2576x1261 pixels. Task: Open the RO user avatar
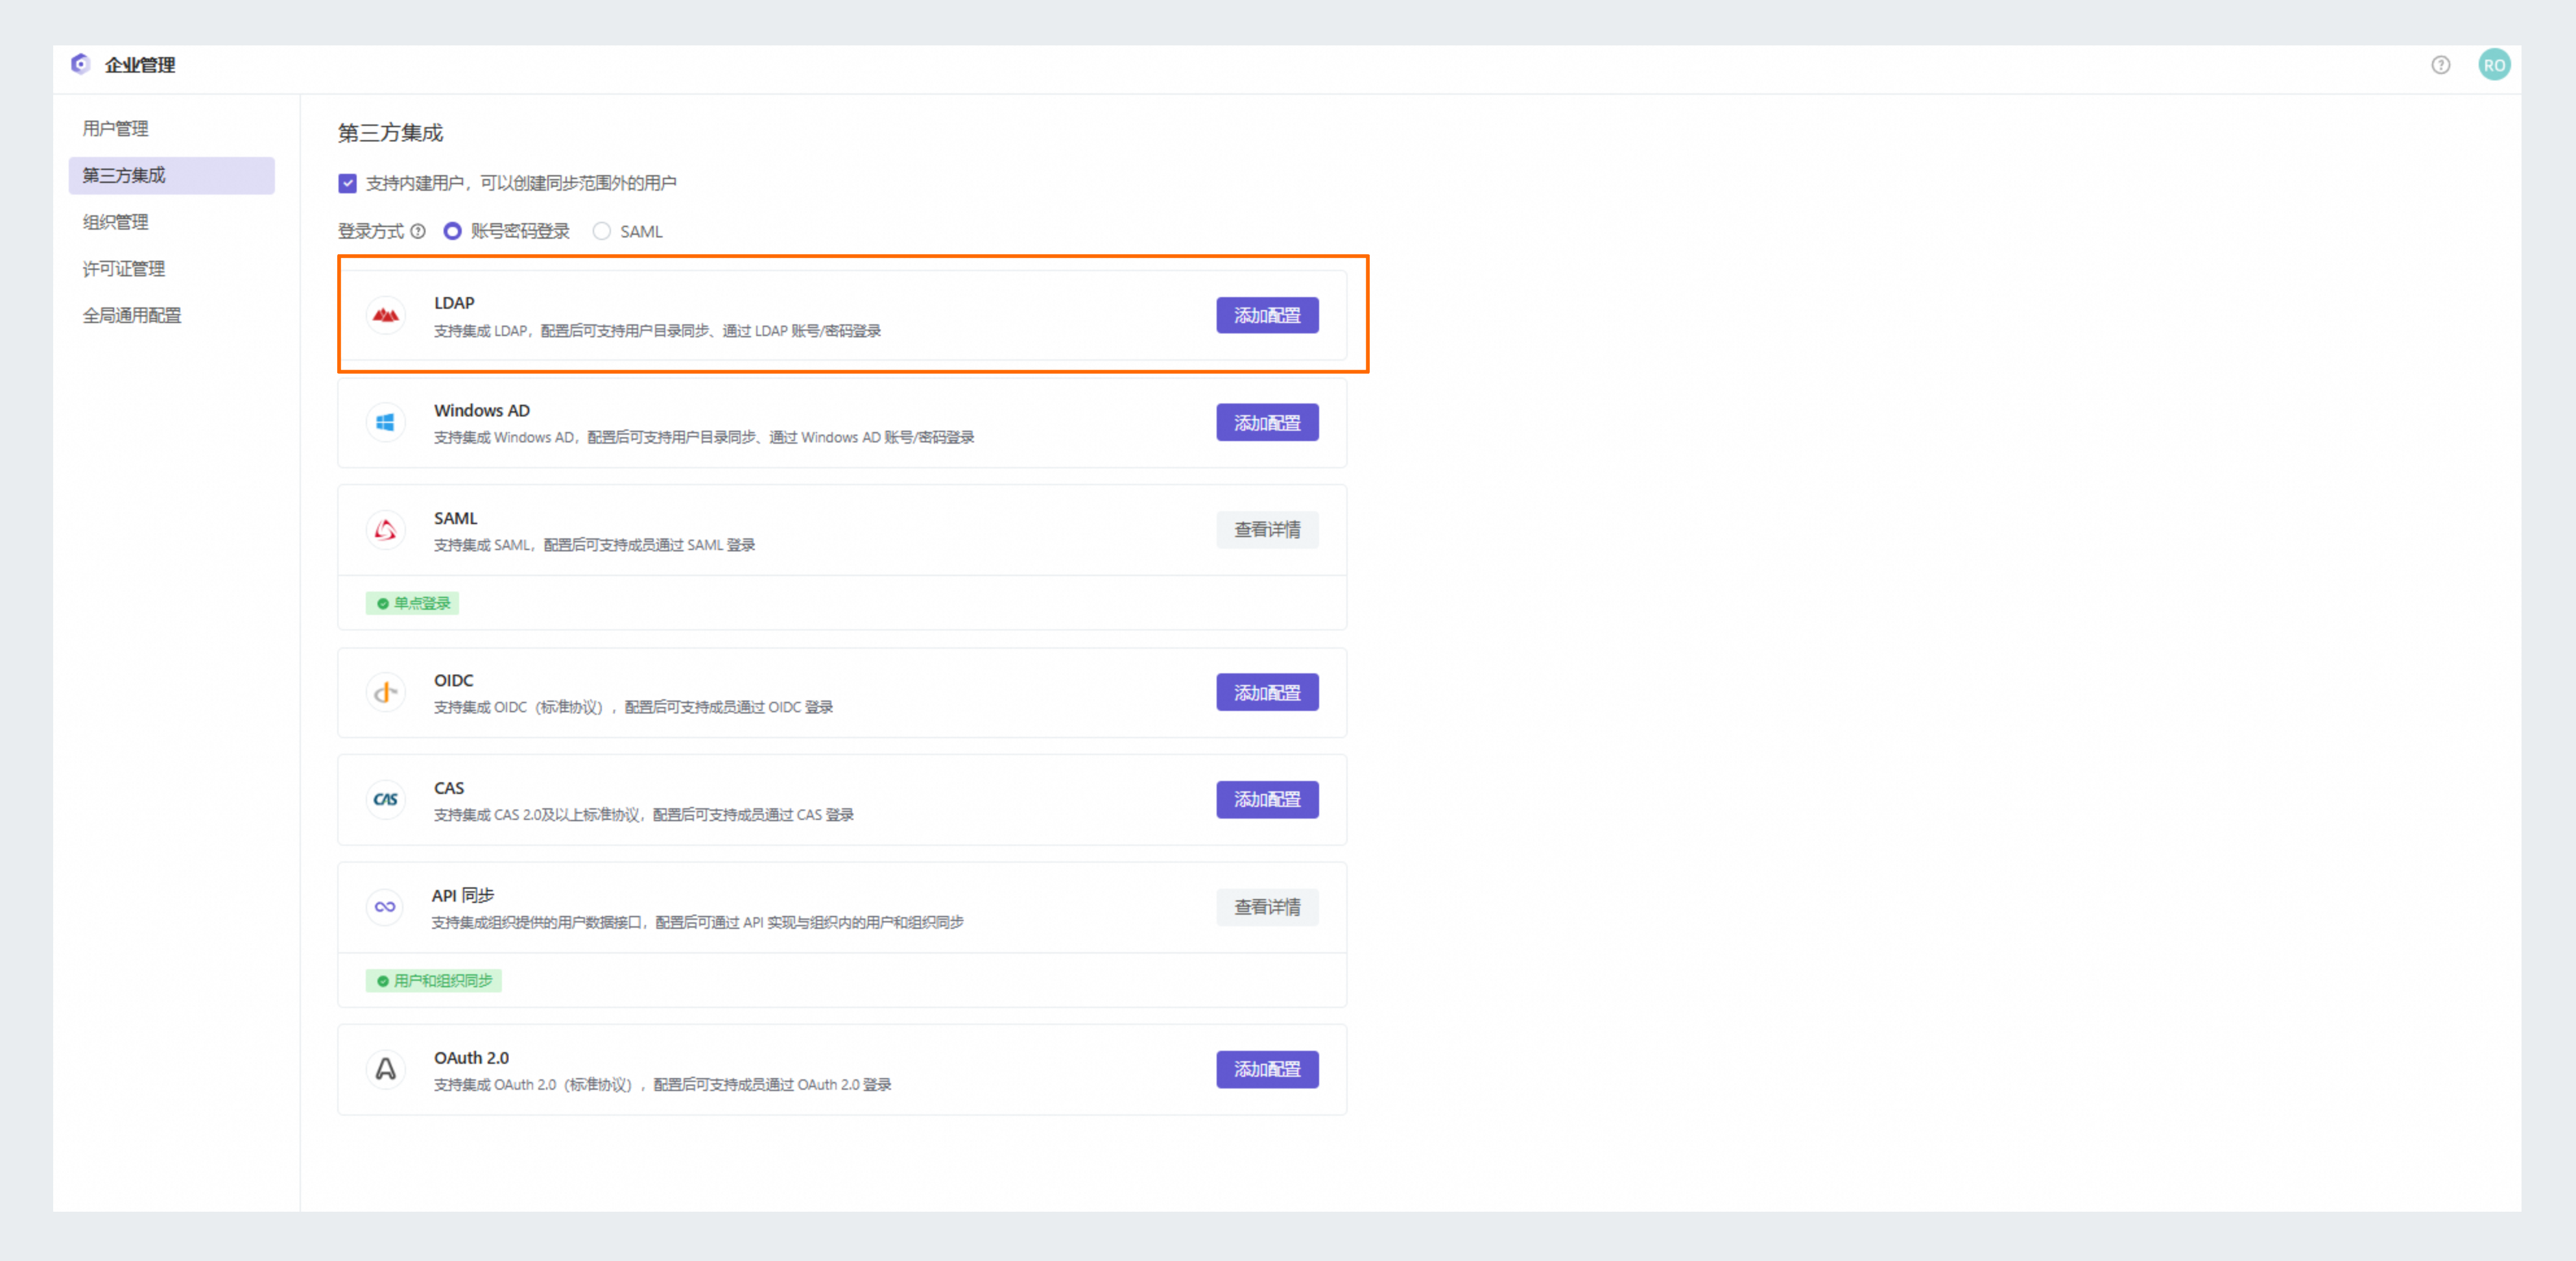2494,65
